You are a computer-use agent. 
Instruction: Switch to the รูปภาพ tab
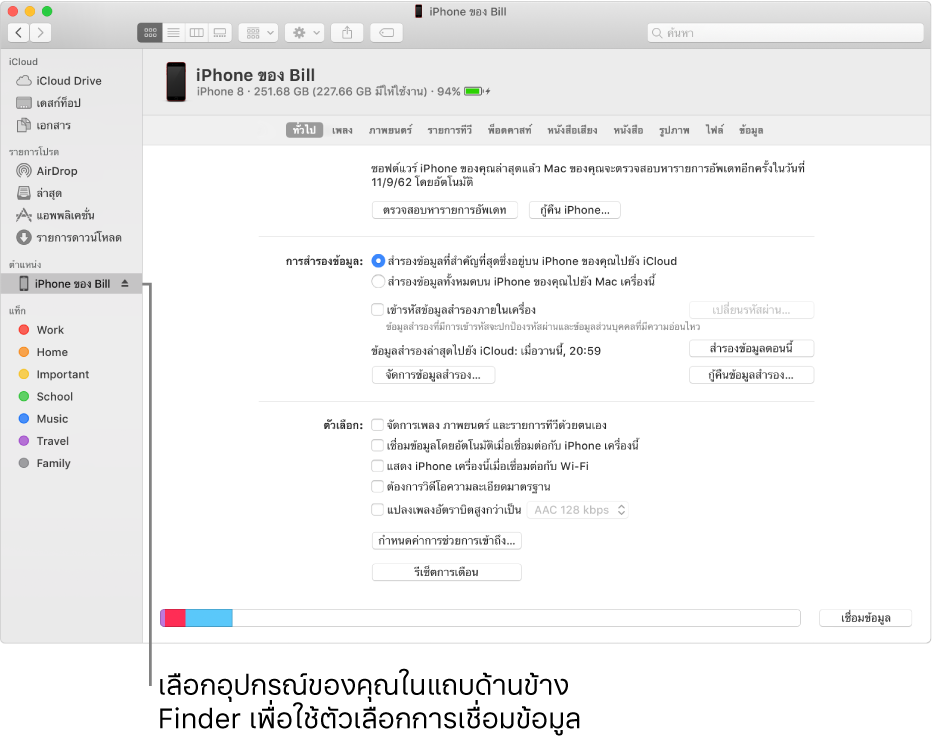674,130
